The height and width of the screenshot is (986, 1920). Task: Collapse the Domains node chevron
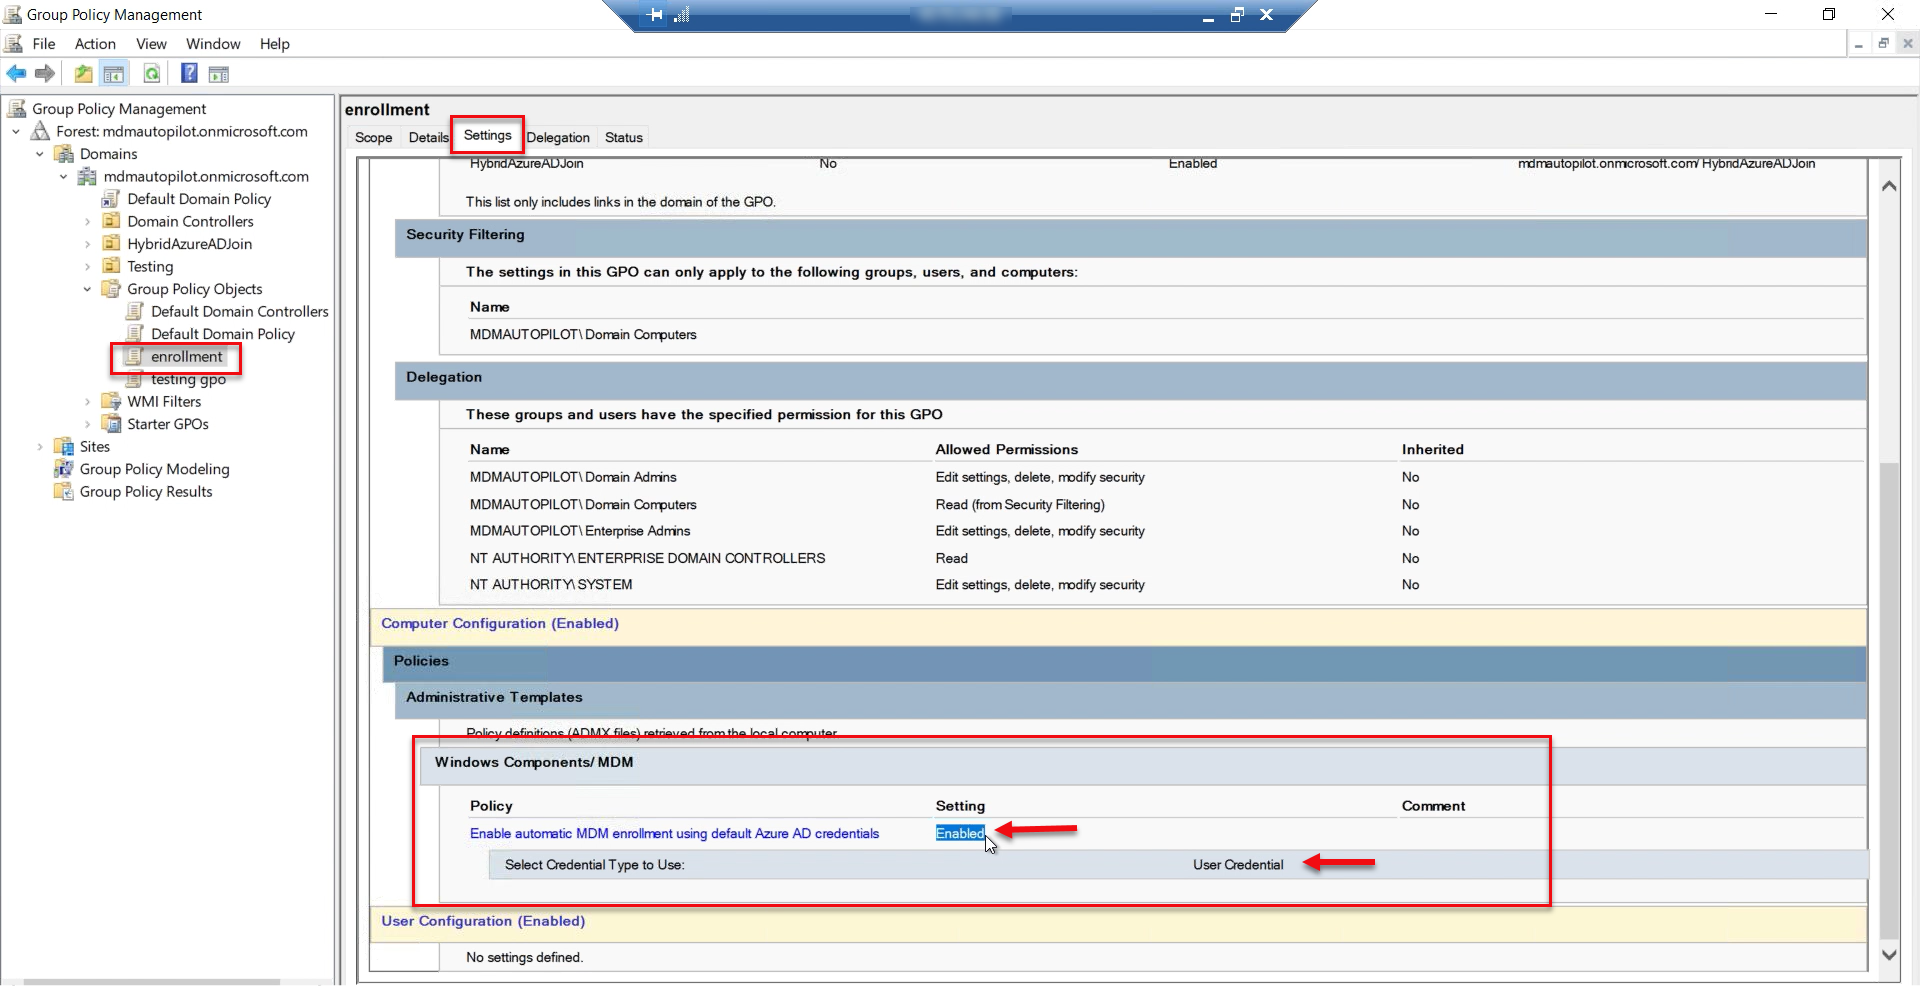(x=40, y=154)
